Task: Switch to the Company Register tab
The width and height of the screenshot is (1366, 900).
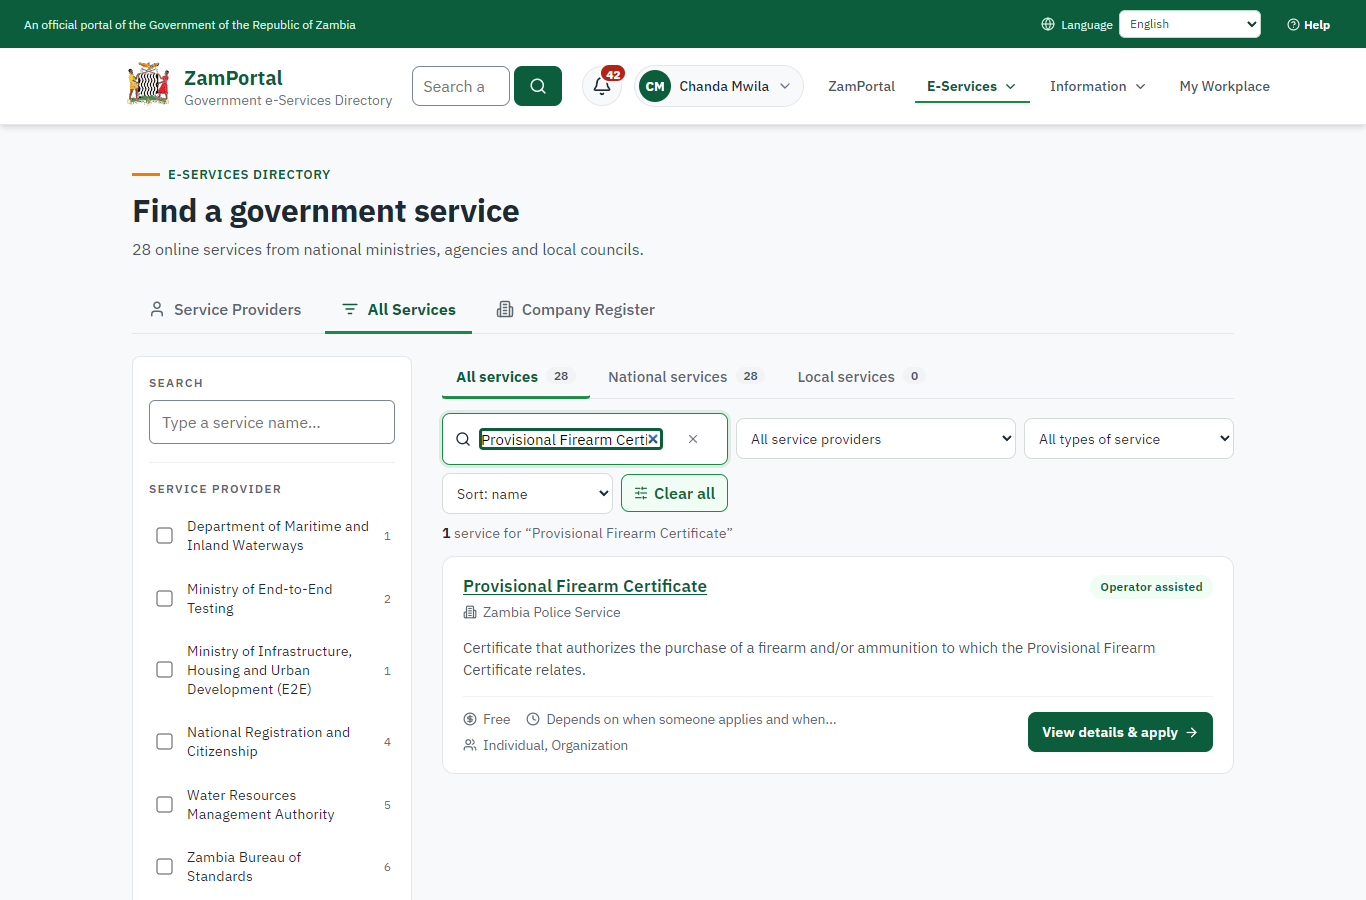Action: coord(576,310)
